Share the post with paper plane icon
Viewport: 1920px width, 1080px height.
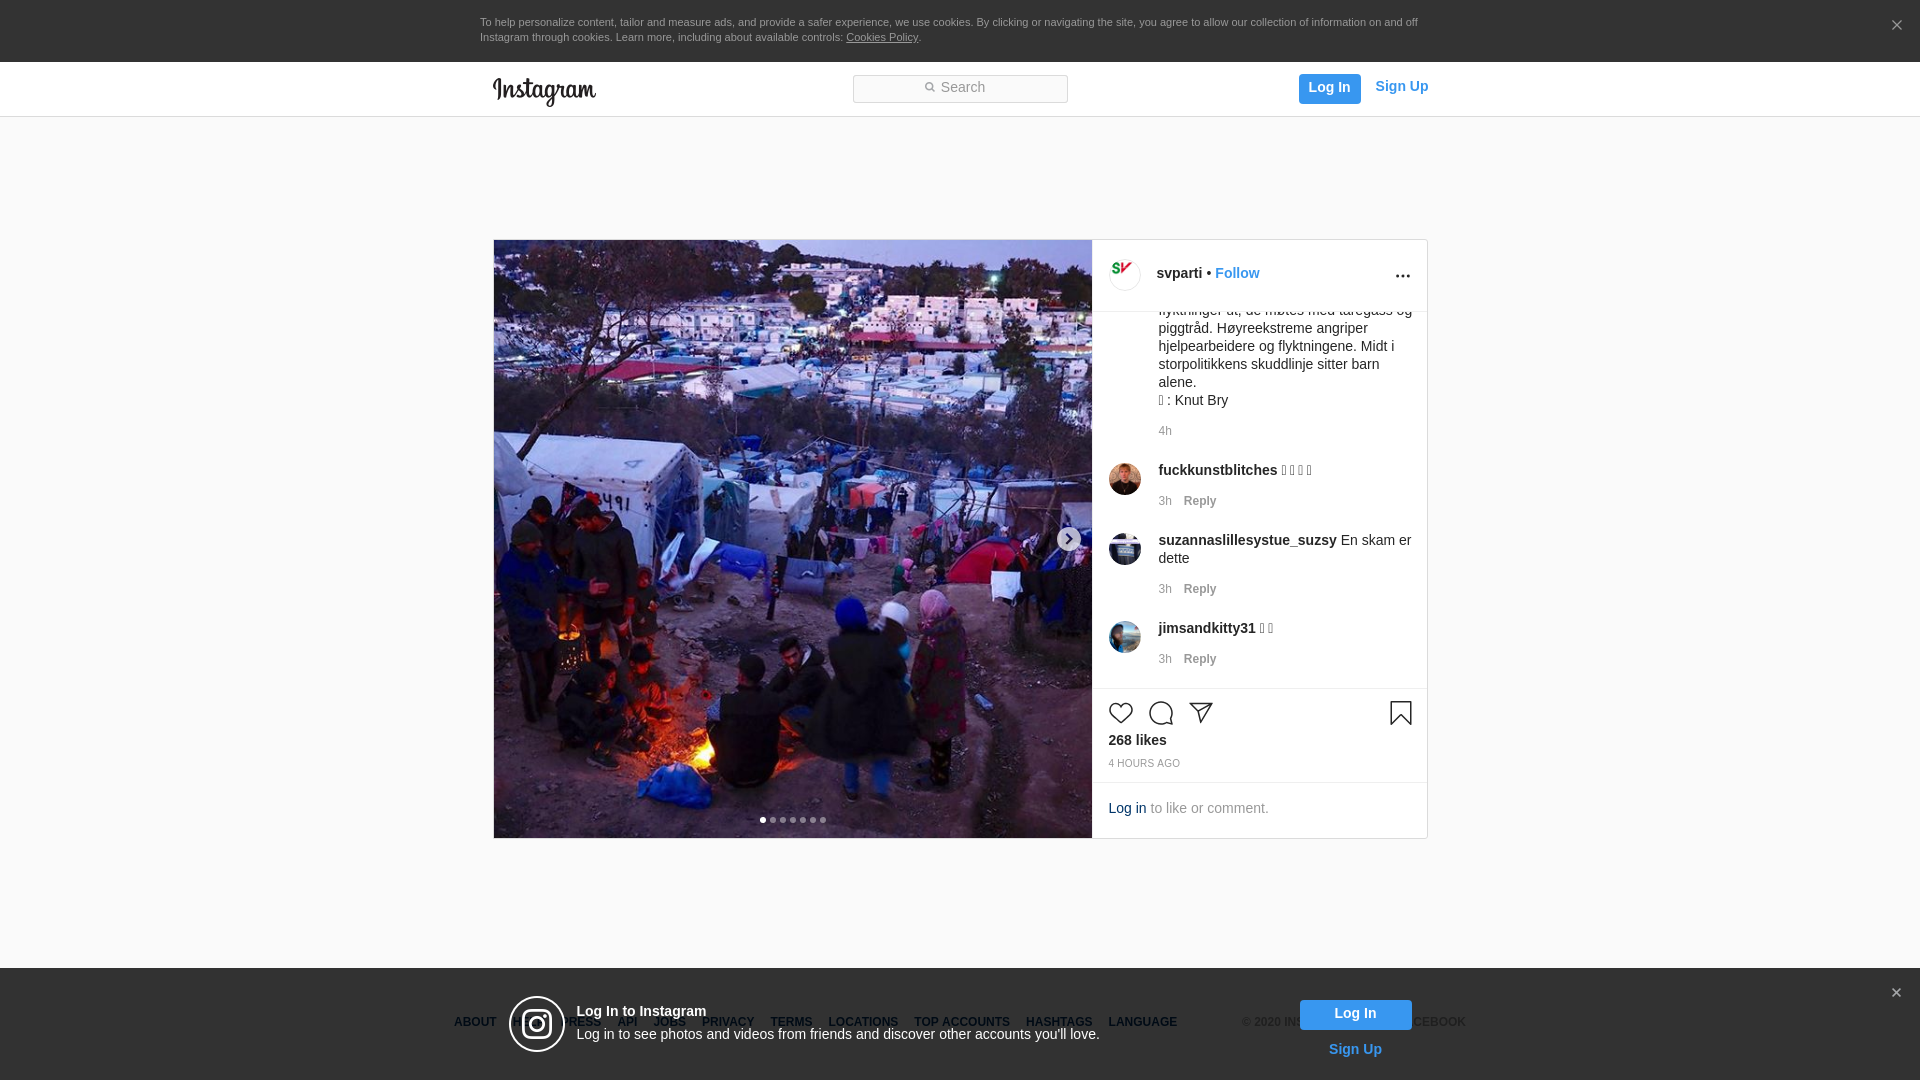tap(1200, 713)
